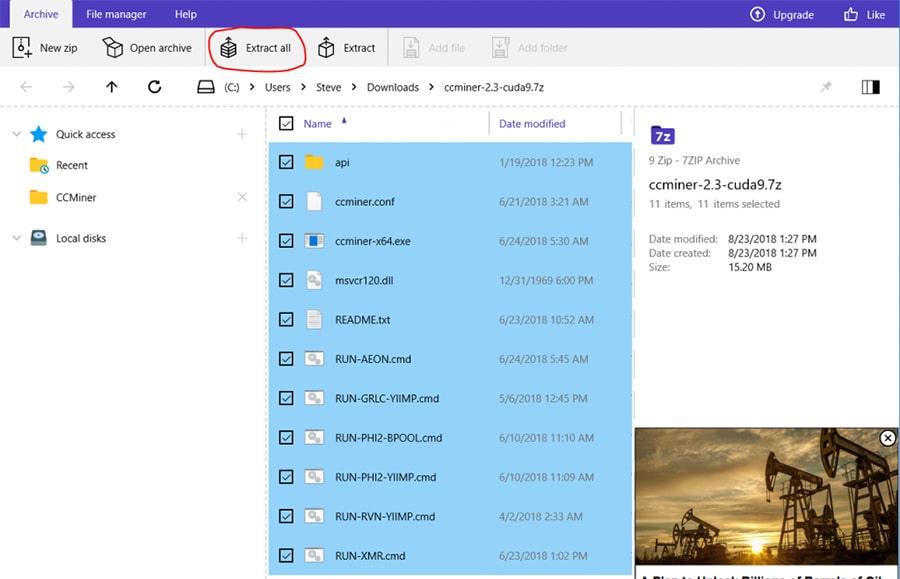This screenshot has width=900, height=579.
Task: Toggle the select-all checkbox in header
Action: (286, 124)
